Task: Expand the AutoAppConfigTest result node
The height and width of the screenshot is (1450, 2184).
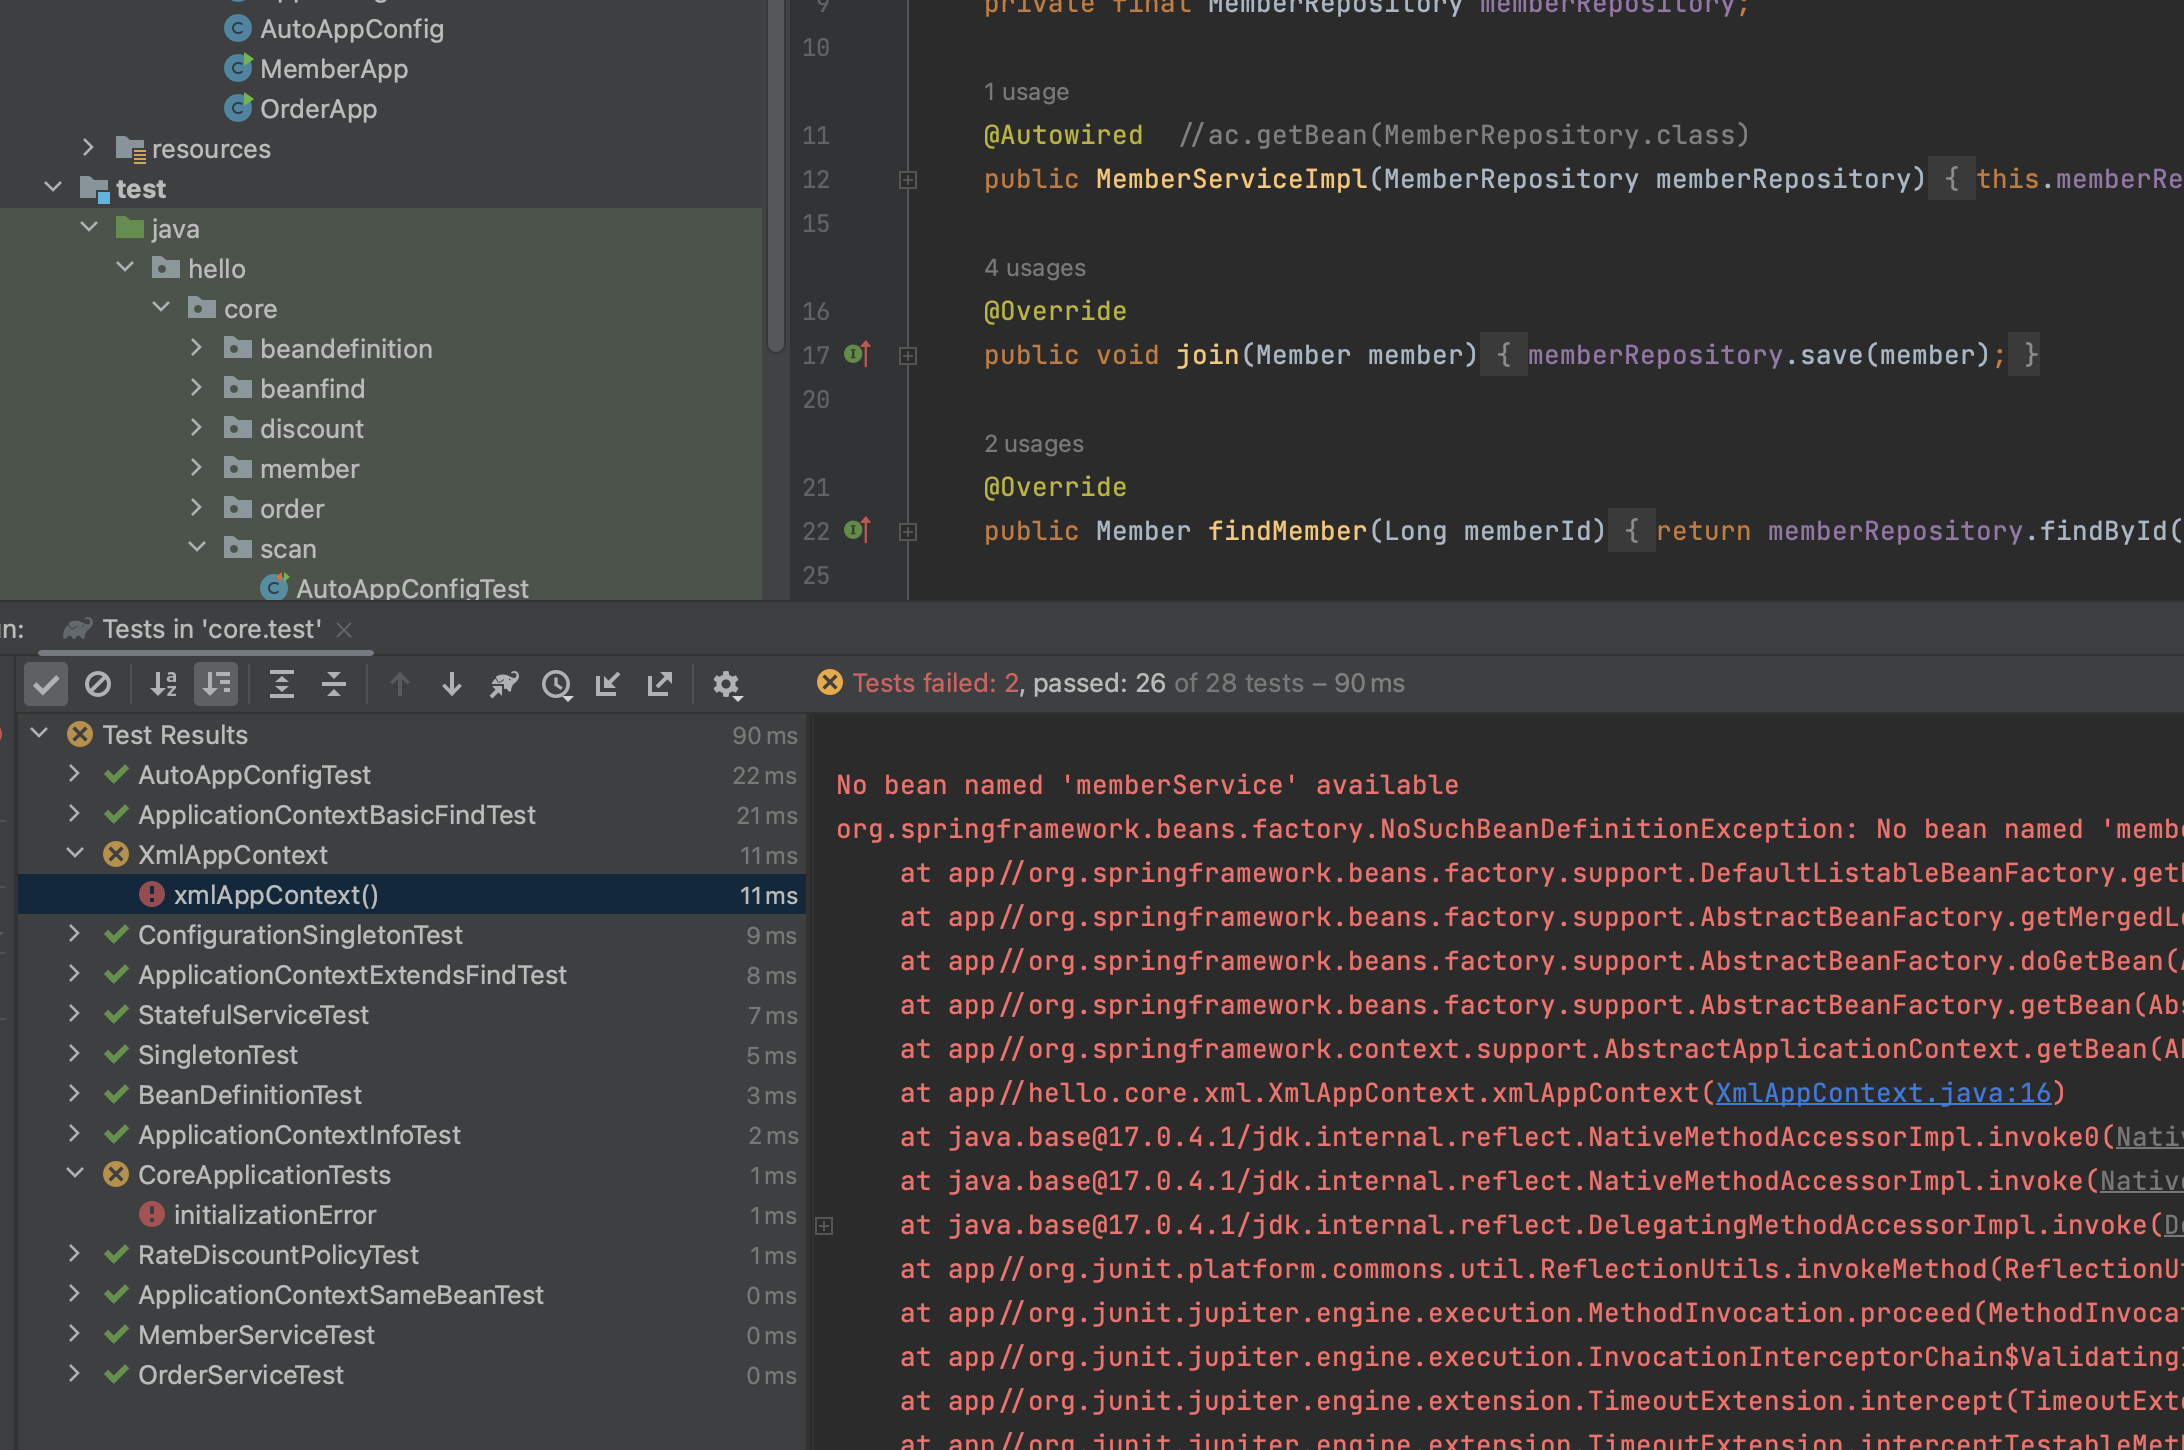Action: pyautogui.click(x=74, y=773)
